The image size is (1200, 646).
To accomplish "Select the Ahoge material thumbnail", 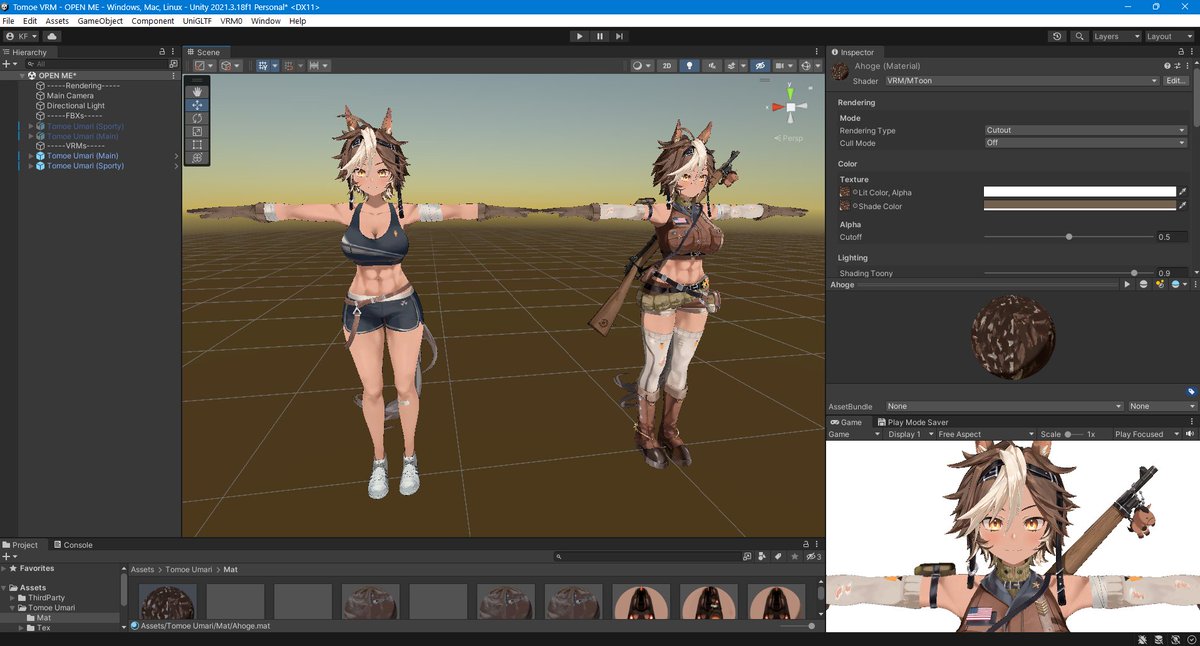I will point(167,601).
